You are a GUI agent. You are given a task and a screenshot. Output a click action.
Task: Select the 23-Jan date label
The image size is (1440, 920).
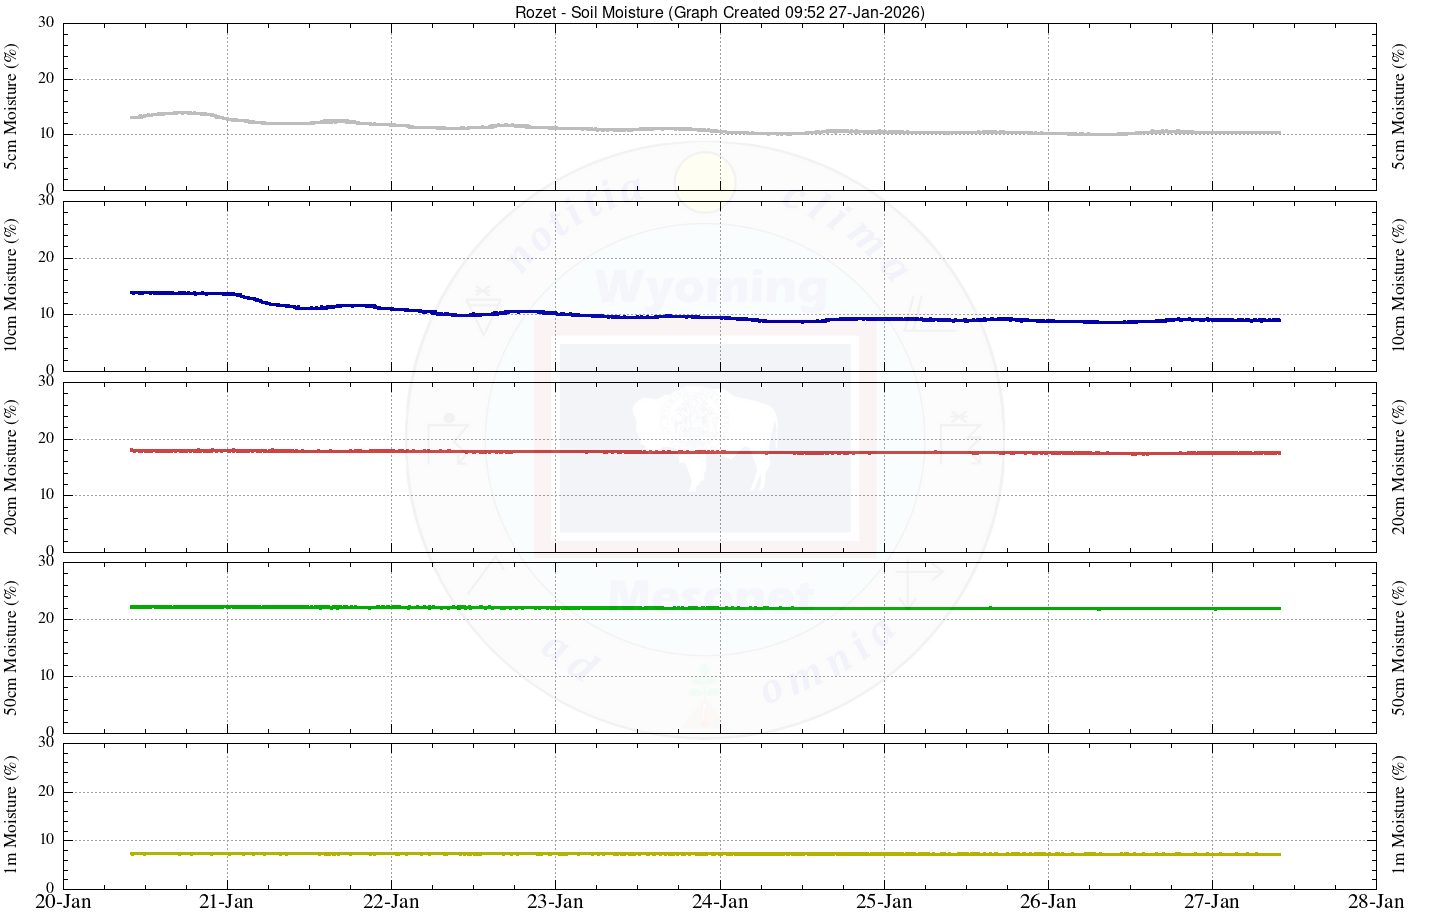555,902
